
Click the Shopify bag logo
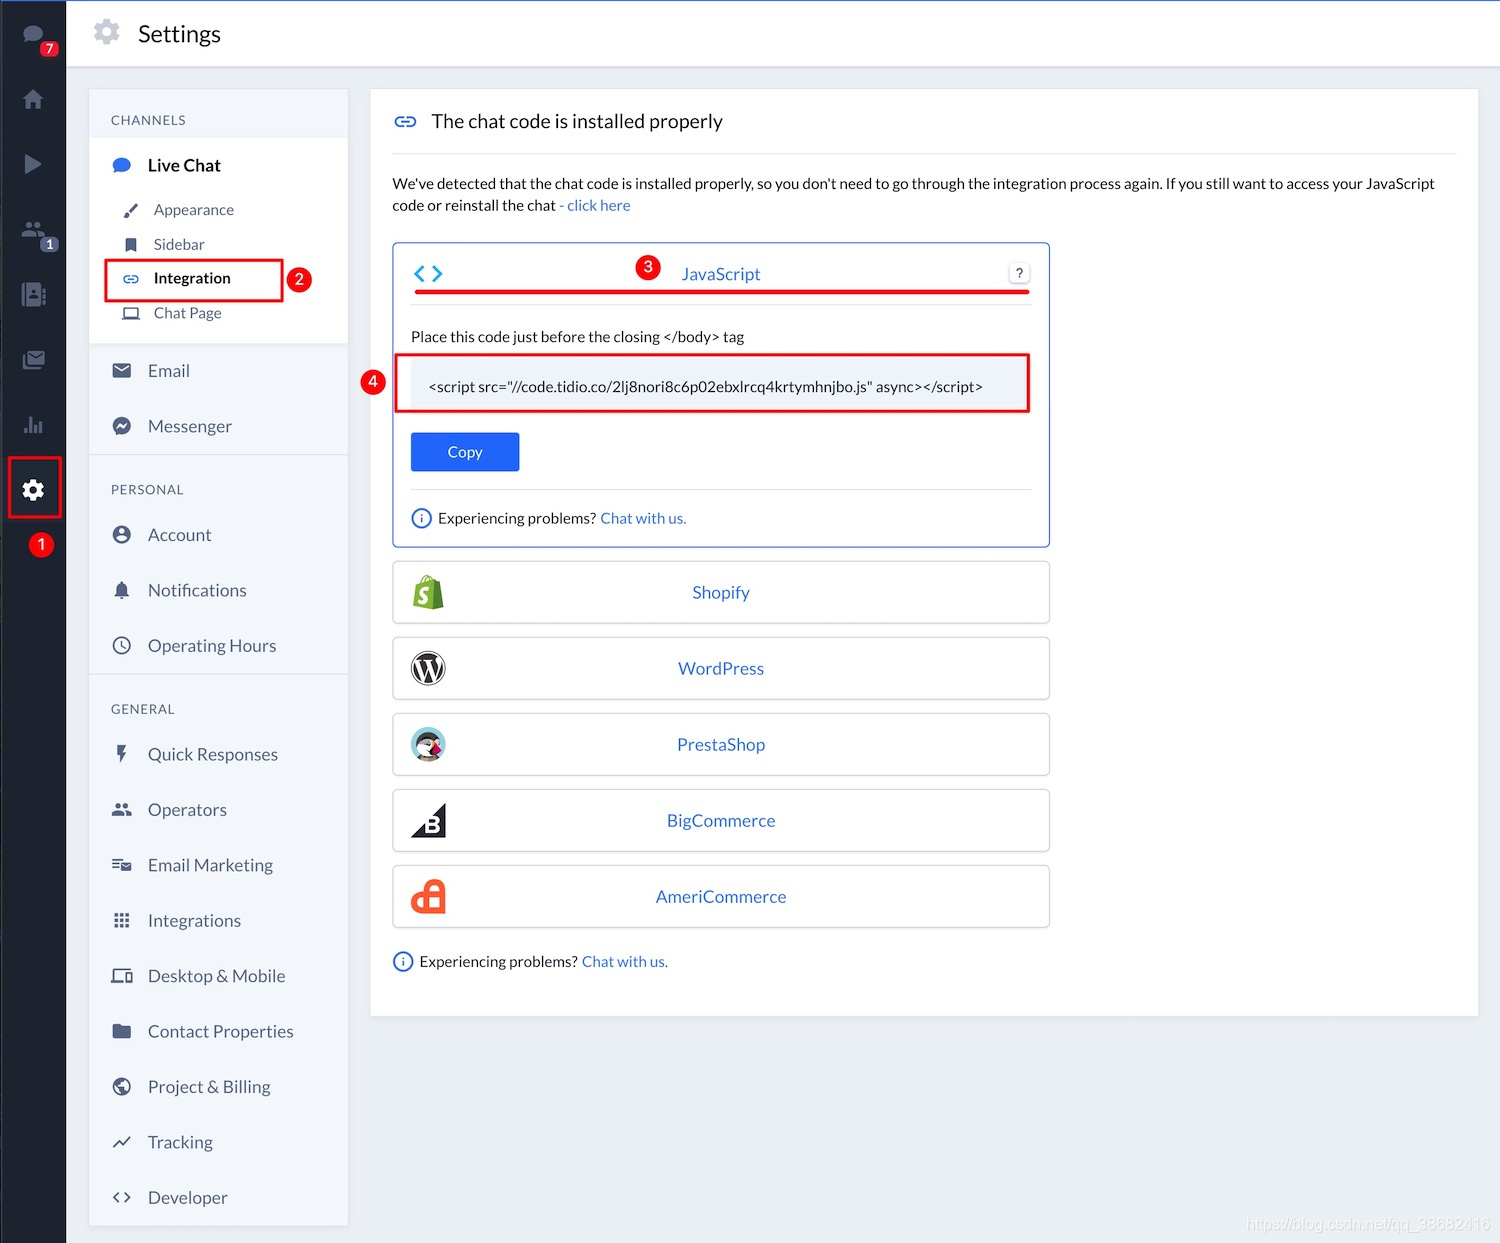[x=428, y=592]
